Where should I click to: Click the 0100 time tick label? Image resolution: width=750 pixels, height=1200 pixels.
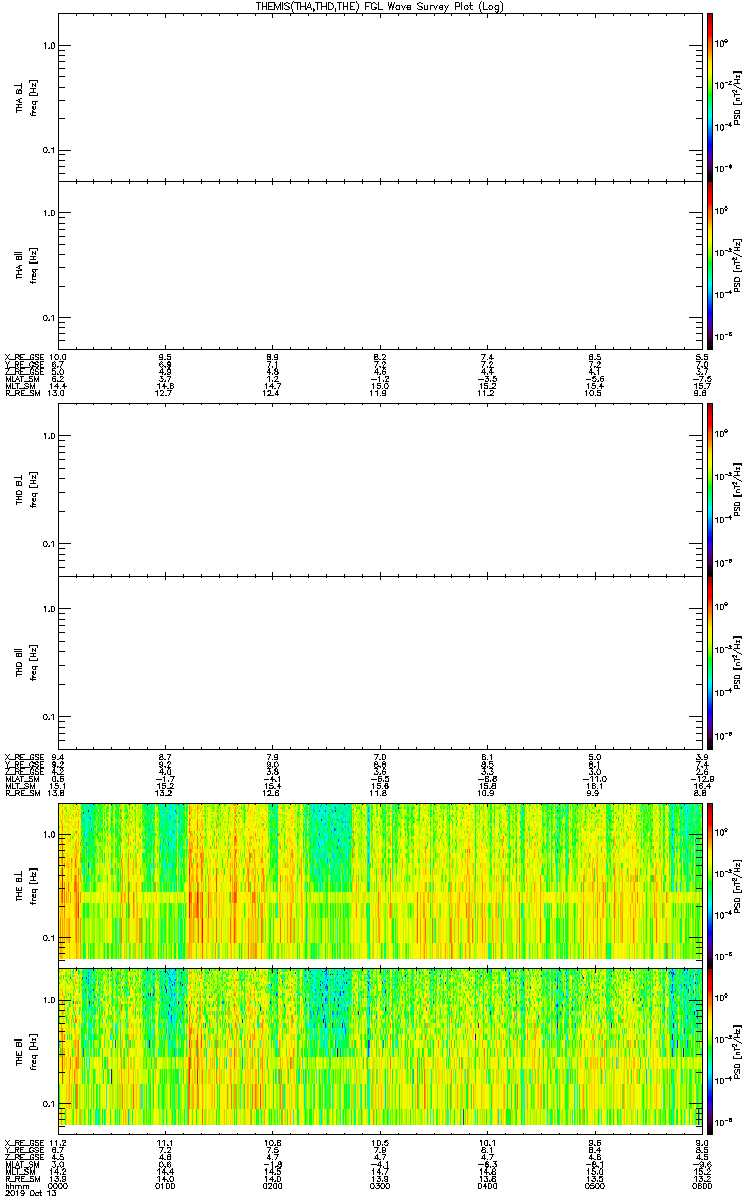[167, 1186]
